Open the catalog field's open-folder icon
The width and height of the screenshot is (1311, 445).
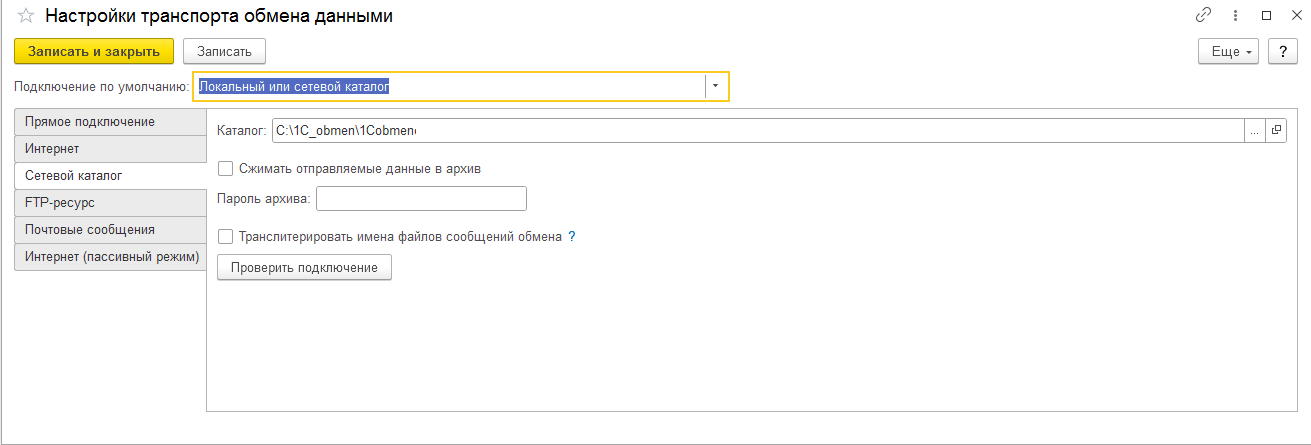pos(1276,130)
